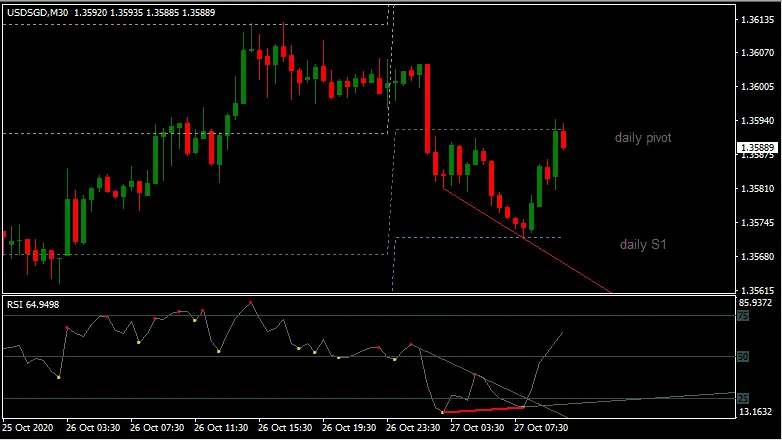Viewport: 782px width, 440px height.
Task: Click the RSI level 25 marker
Action: [x=743, y=399]
